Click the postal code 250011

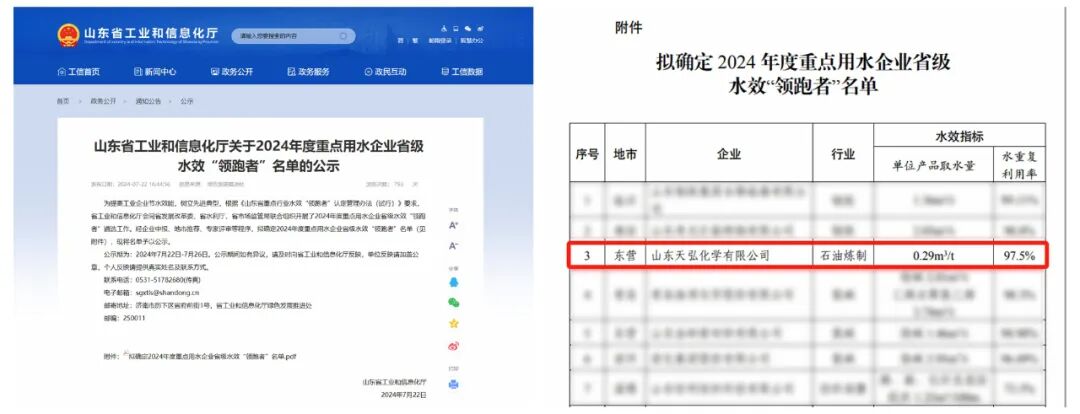click(x=136, y=318)
